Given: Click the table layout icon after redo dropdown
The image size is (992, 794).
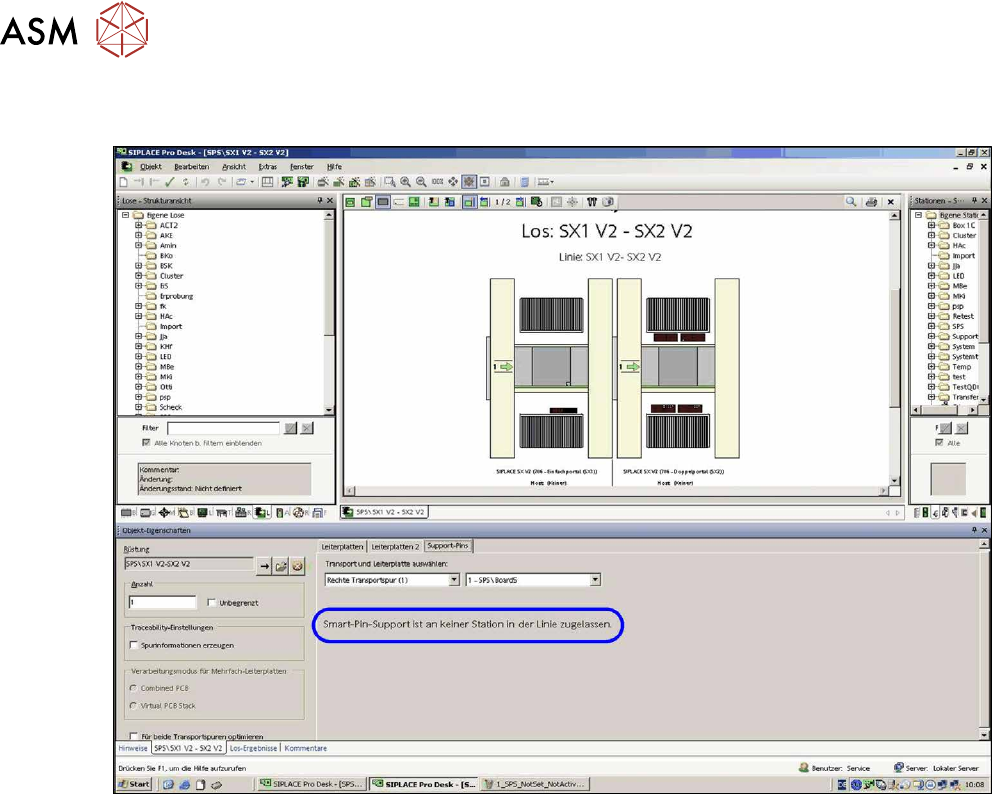Looking at the screenshot, I should [x=268, y=182].
